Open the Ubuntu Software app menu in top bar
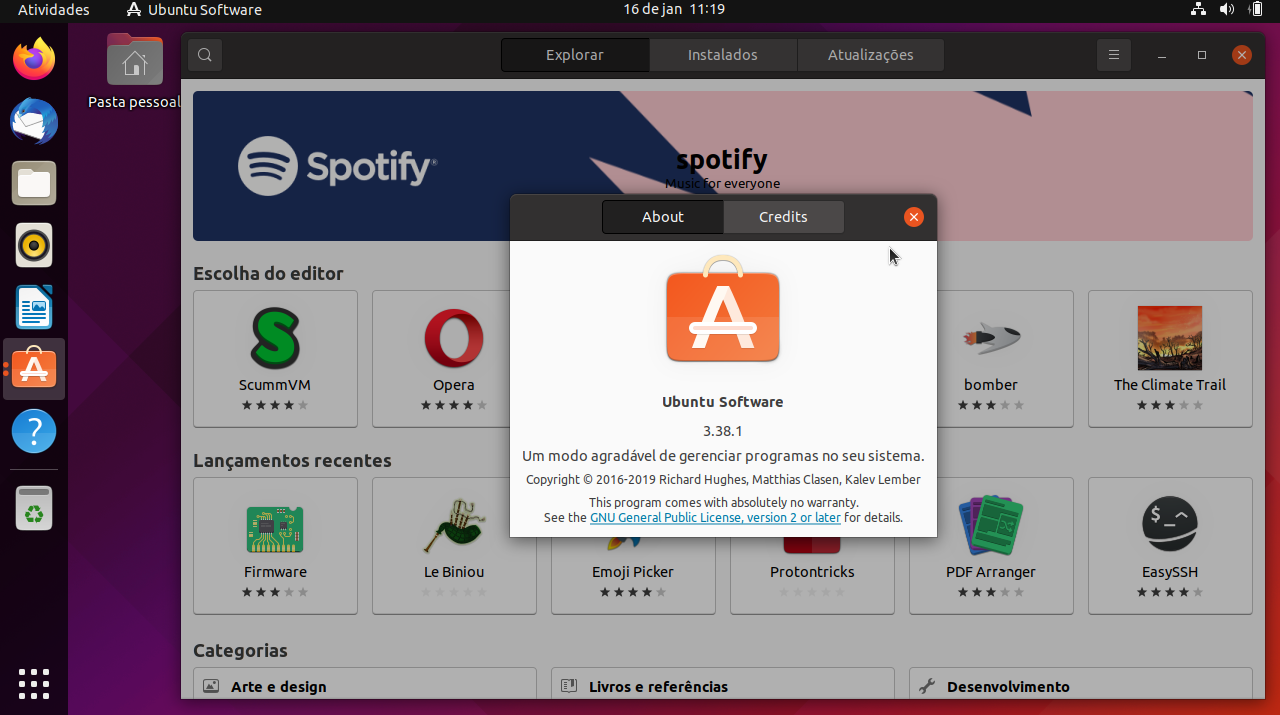 tap(194, 10)
